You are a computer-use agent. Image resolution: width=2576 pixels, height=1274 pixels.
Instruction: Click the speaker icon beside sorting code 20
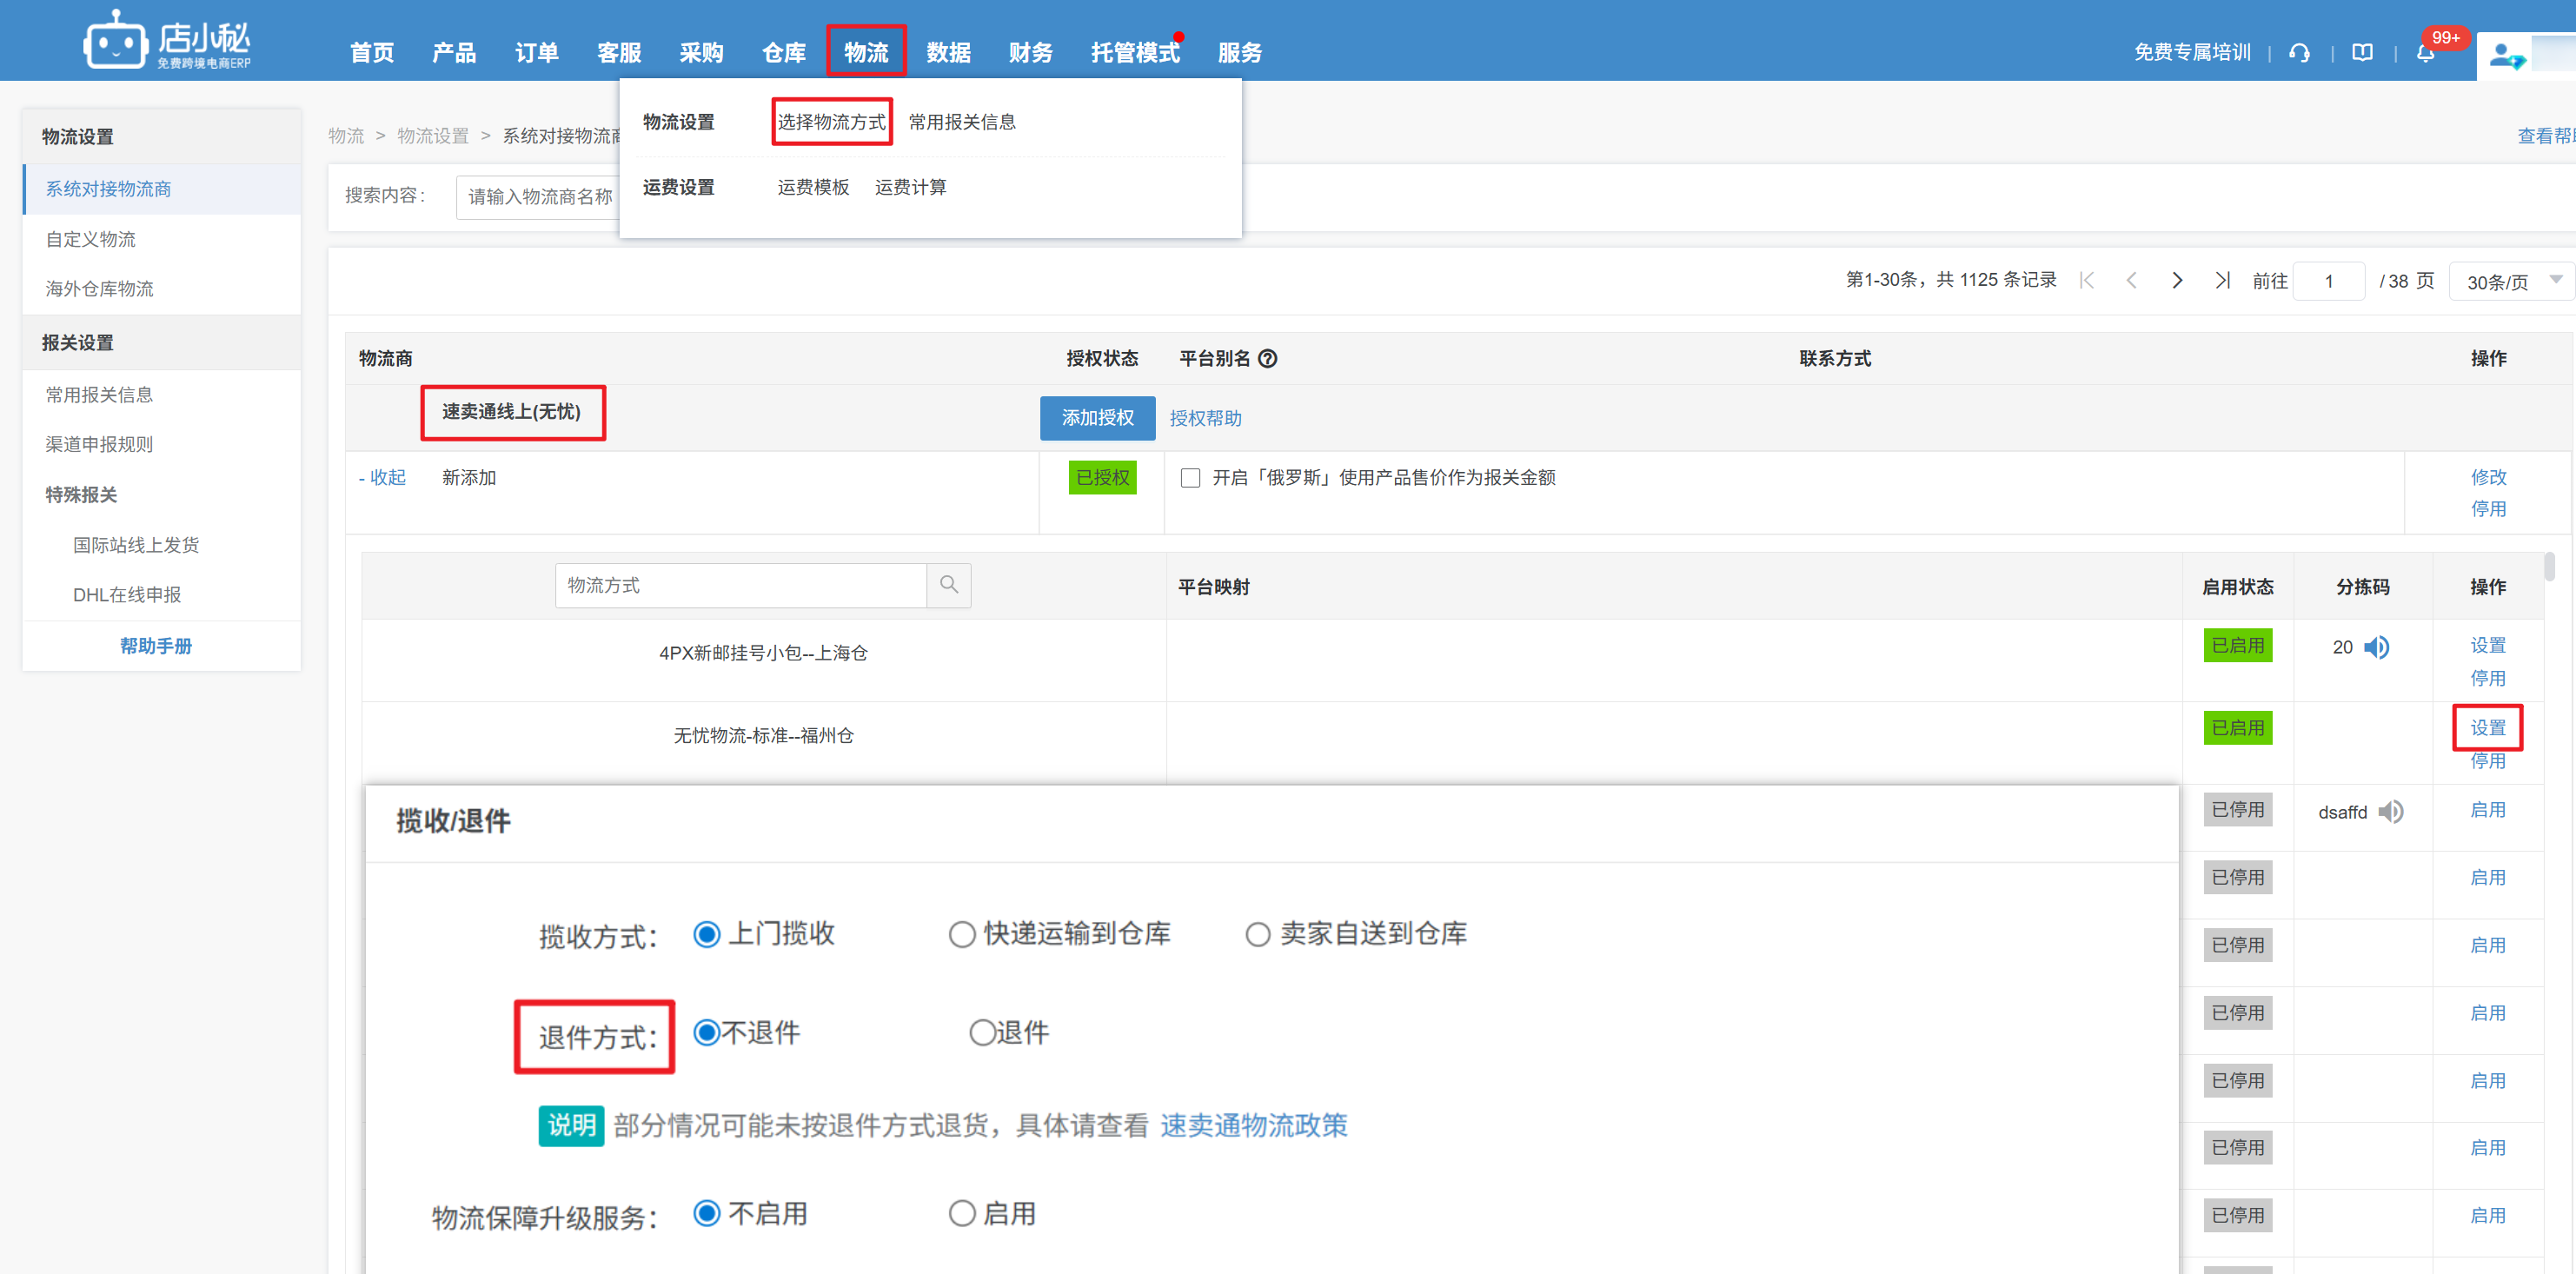coord(2377,648)
